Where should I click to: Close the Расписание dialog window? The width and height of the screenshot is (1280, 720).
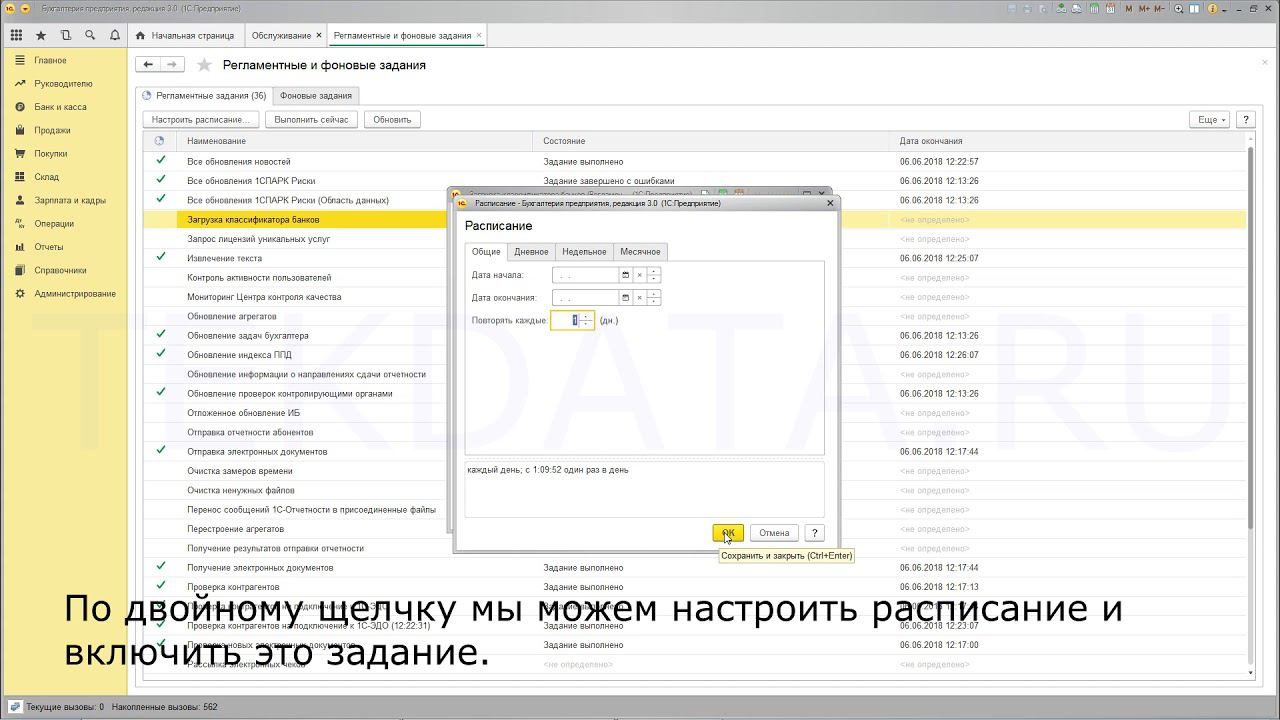(830, 203)
